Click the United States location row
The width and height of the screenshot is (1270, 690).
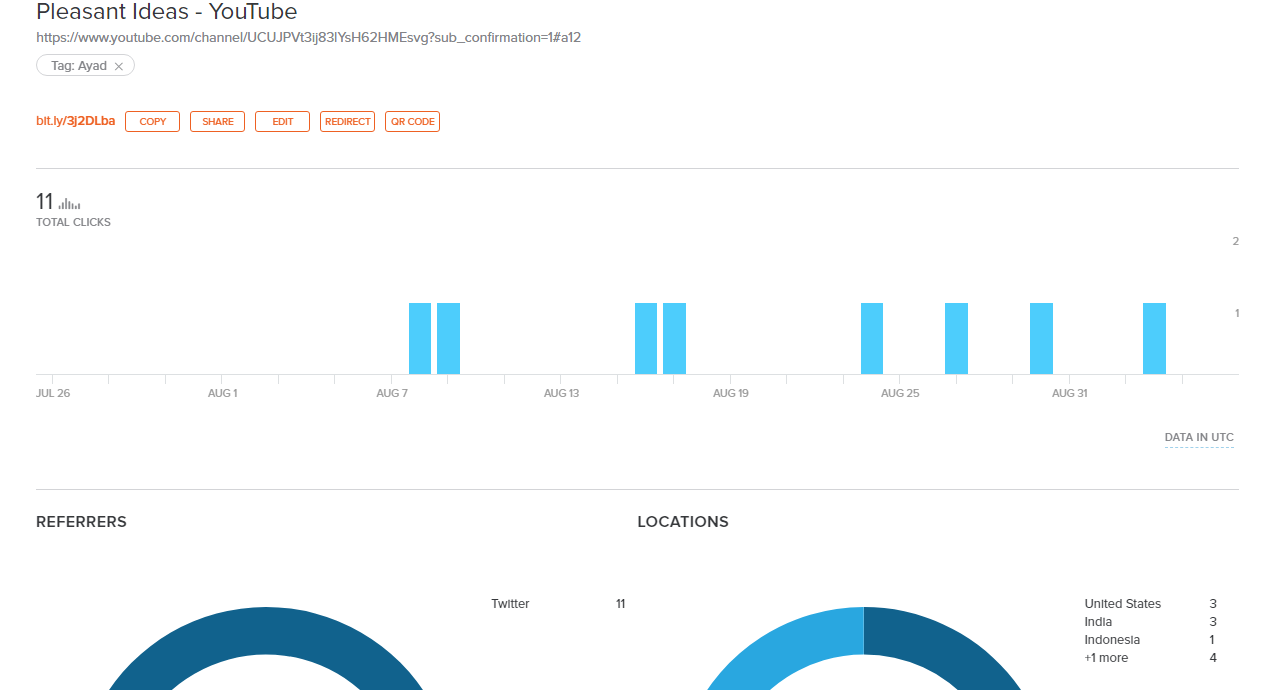1150,604
